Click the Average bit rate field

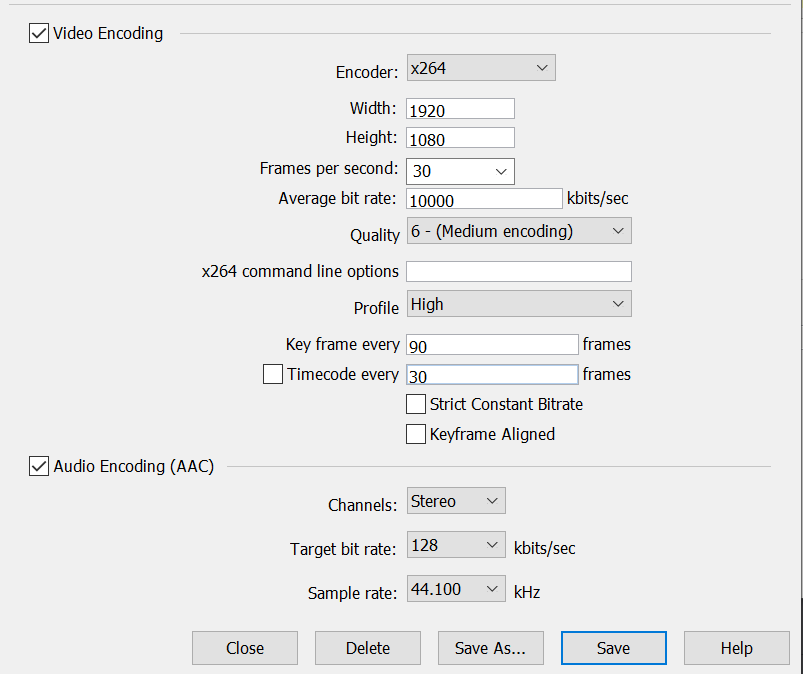click(x=484, y=199)
